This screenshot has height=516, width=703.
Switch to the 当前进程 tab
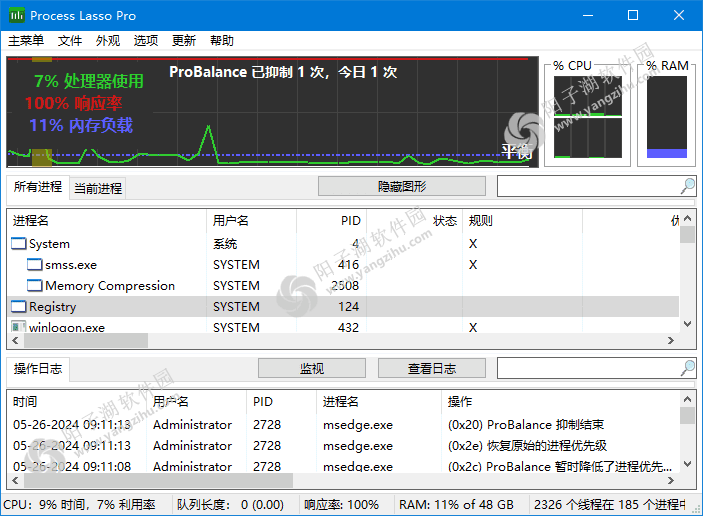tap(98, 188)
